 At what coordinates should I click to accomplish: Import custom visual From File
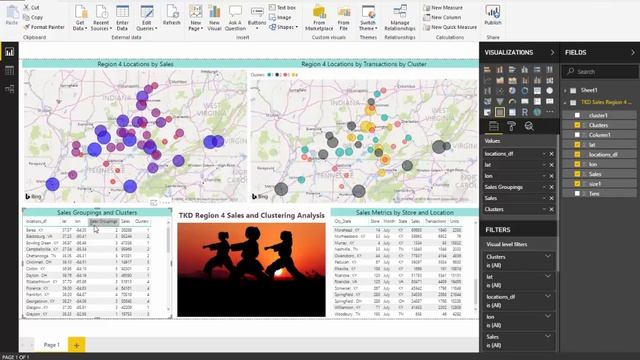coord(344,18)
